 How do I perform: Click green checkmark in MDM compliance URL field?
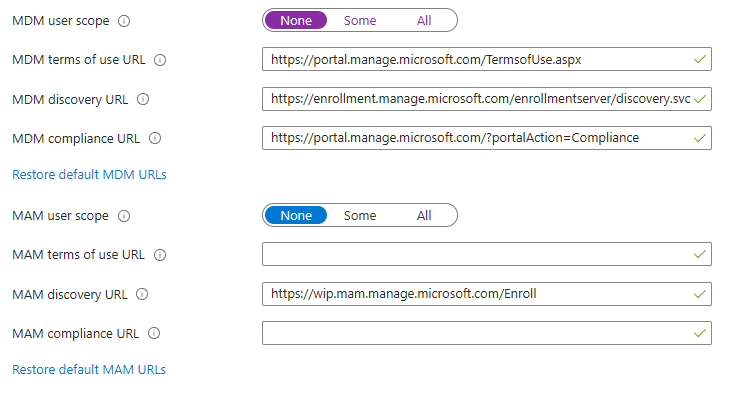700,138
